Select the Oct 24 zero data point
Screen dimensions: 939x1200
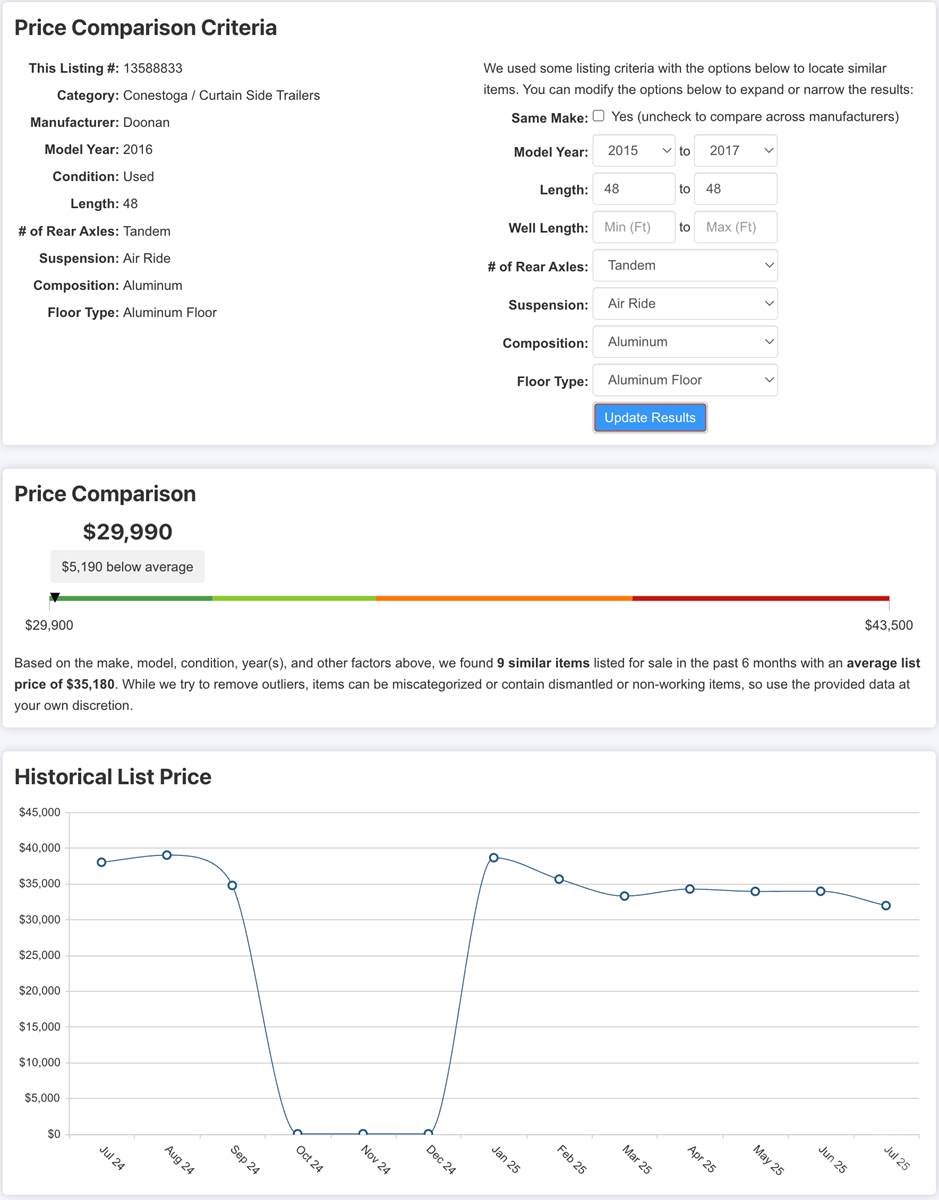pyautogui.click(x=298, y=1134)
